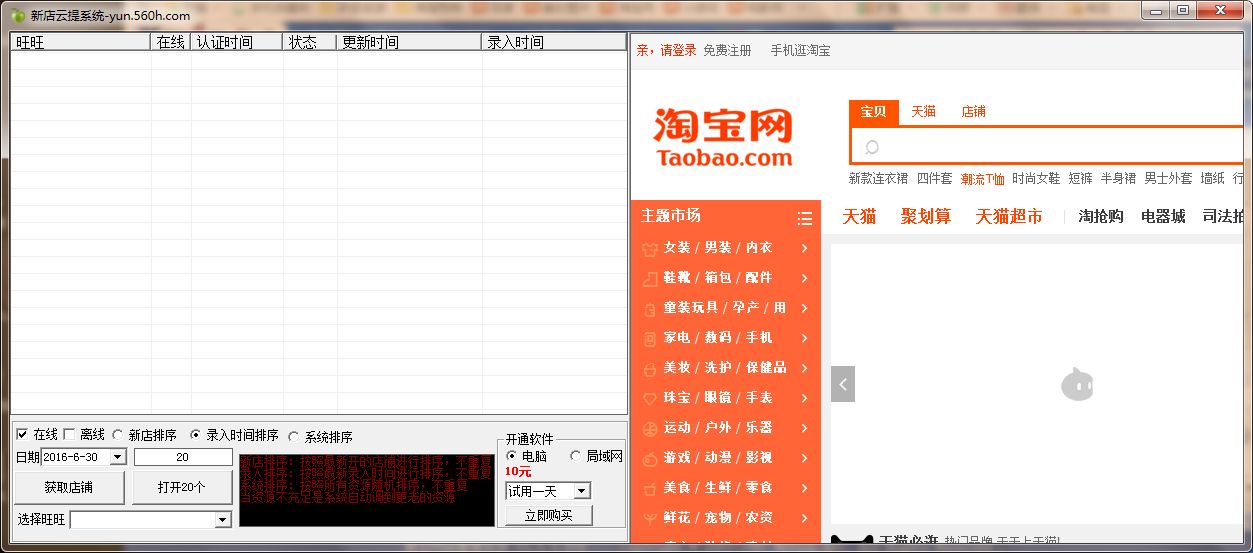Viewport: 1253px width, 553px height.
Task: Select the 新店排序 radio button
Action: [118, 436]
